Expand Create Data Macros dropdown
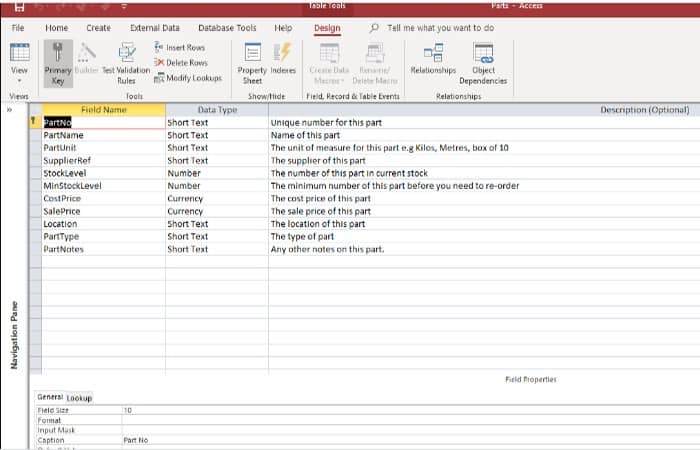 point(329,63)
